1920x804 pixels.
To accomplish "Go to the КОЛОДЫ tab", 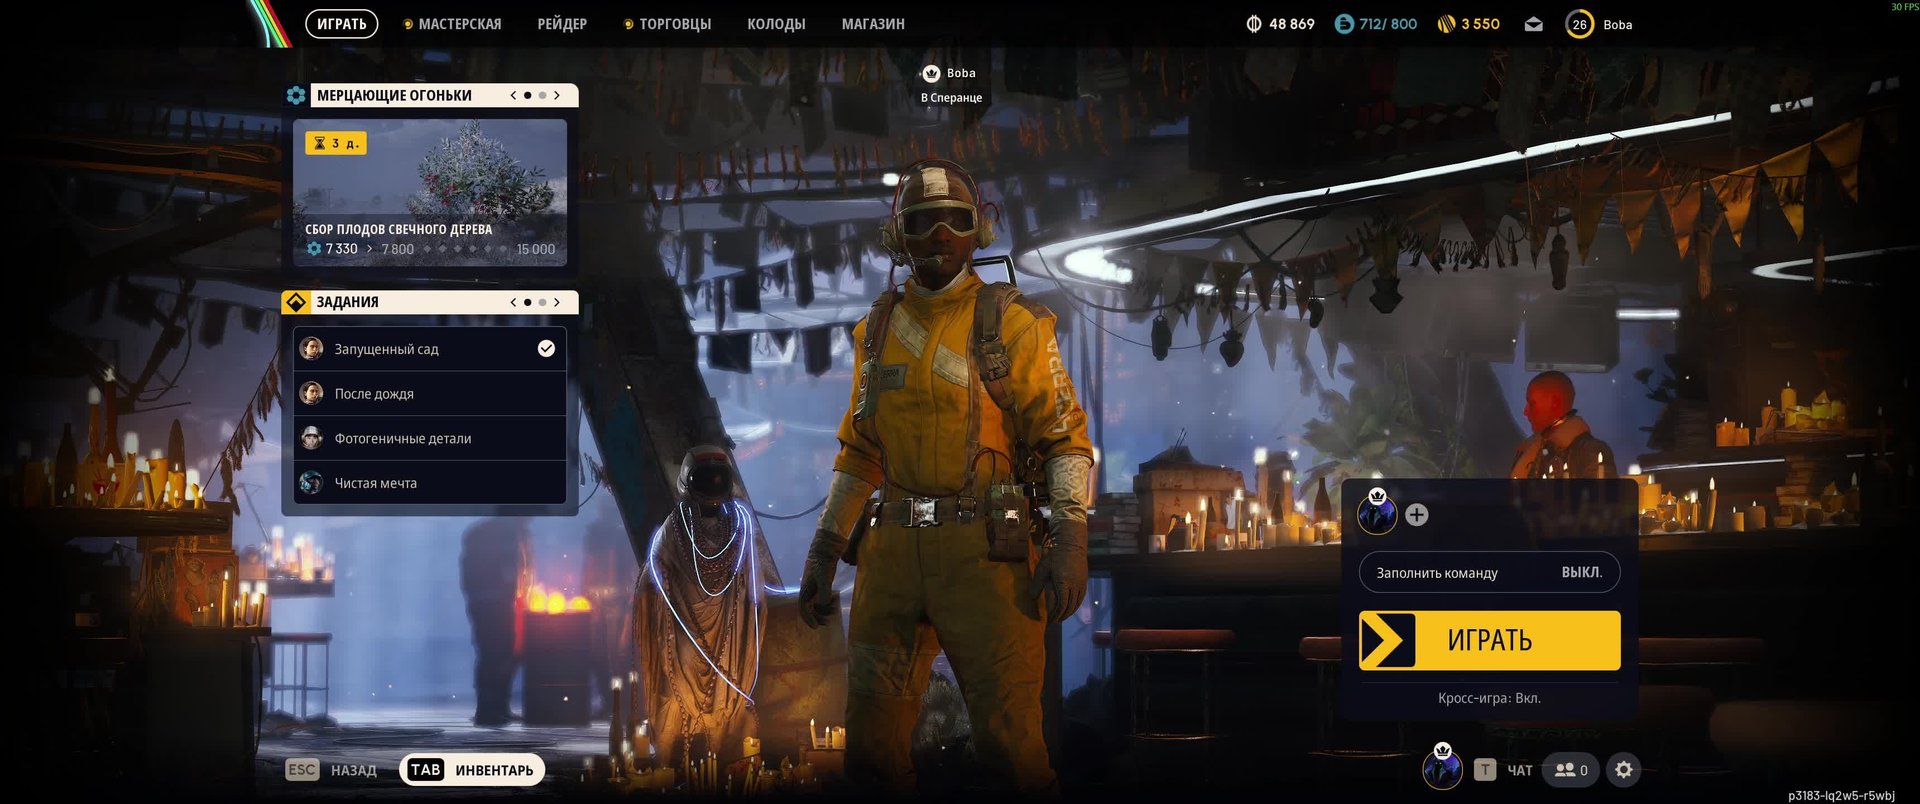I will coord(776,24).
